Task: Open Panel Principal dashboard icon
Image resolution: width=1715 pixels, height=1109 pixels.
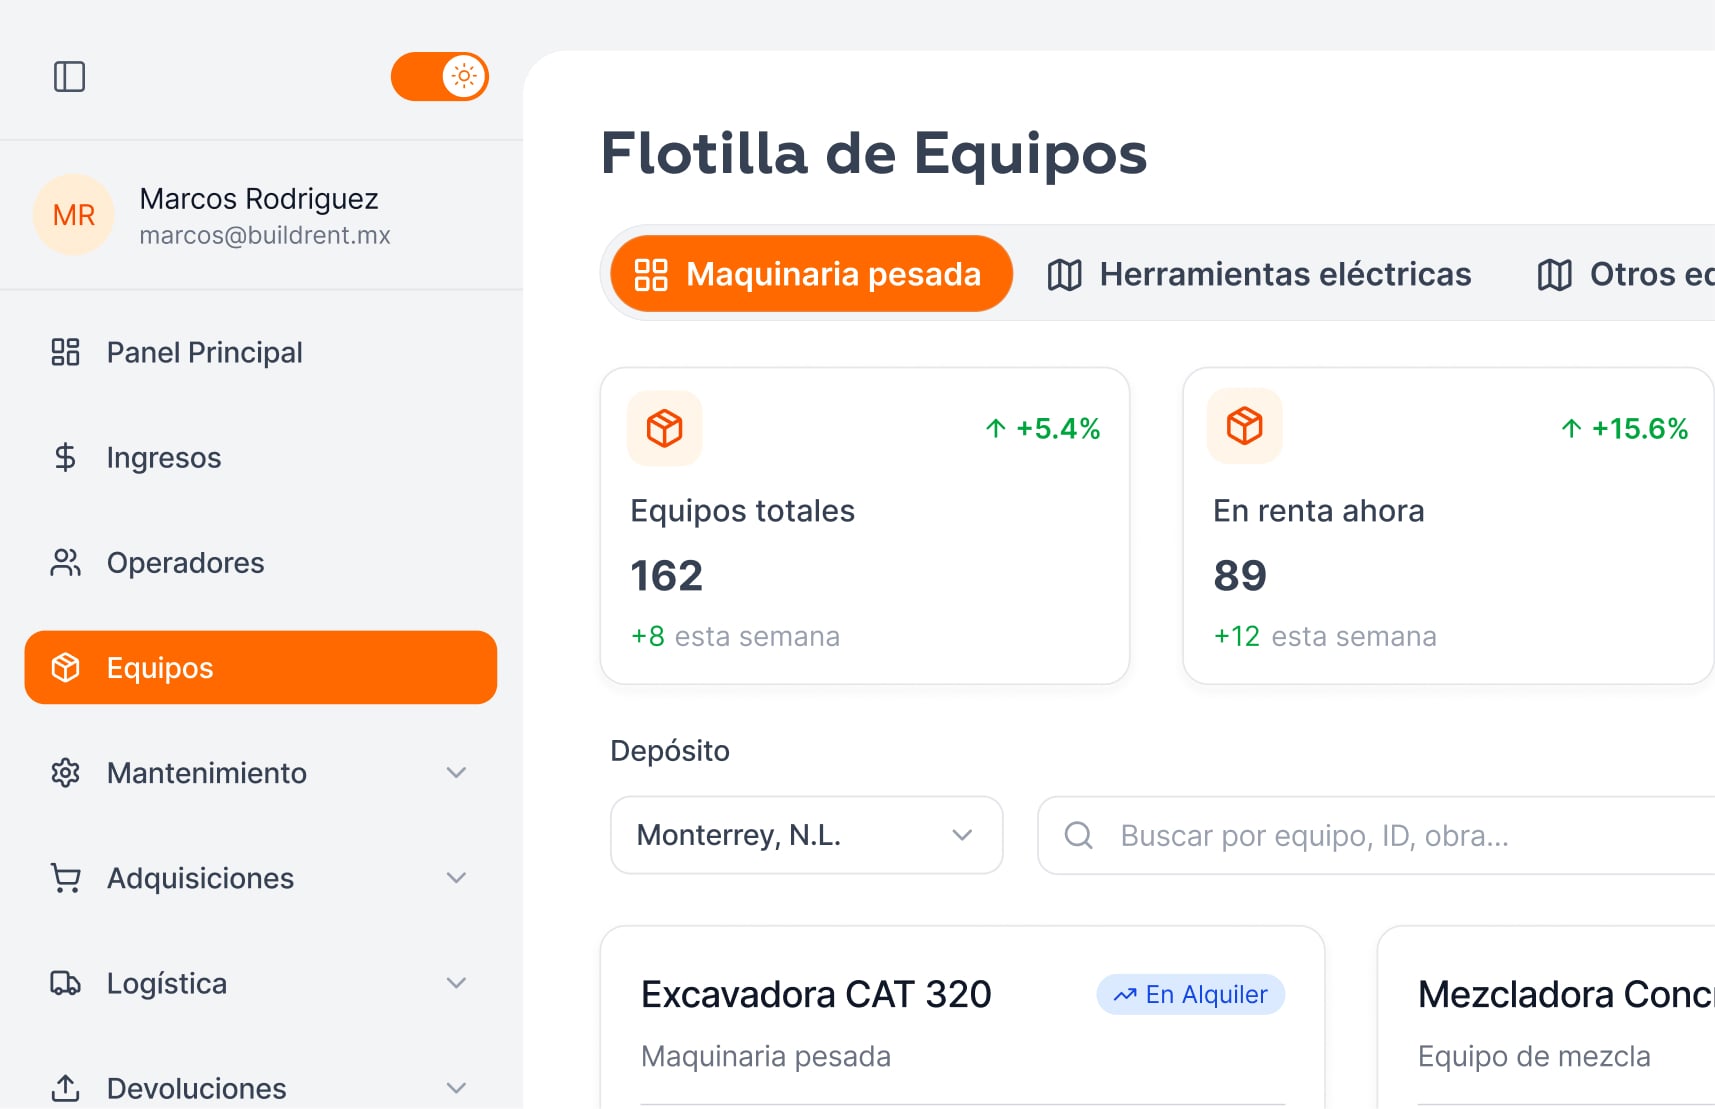Action: coord(66,352)
